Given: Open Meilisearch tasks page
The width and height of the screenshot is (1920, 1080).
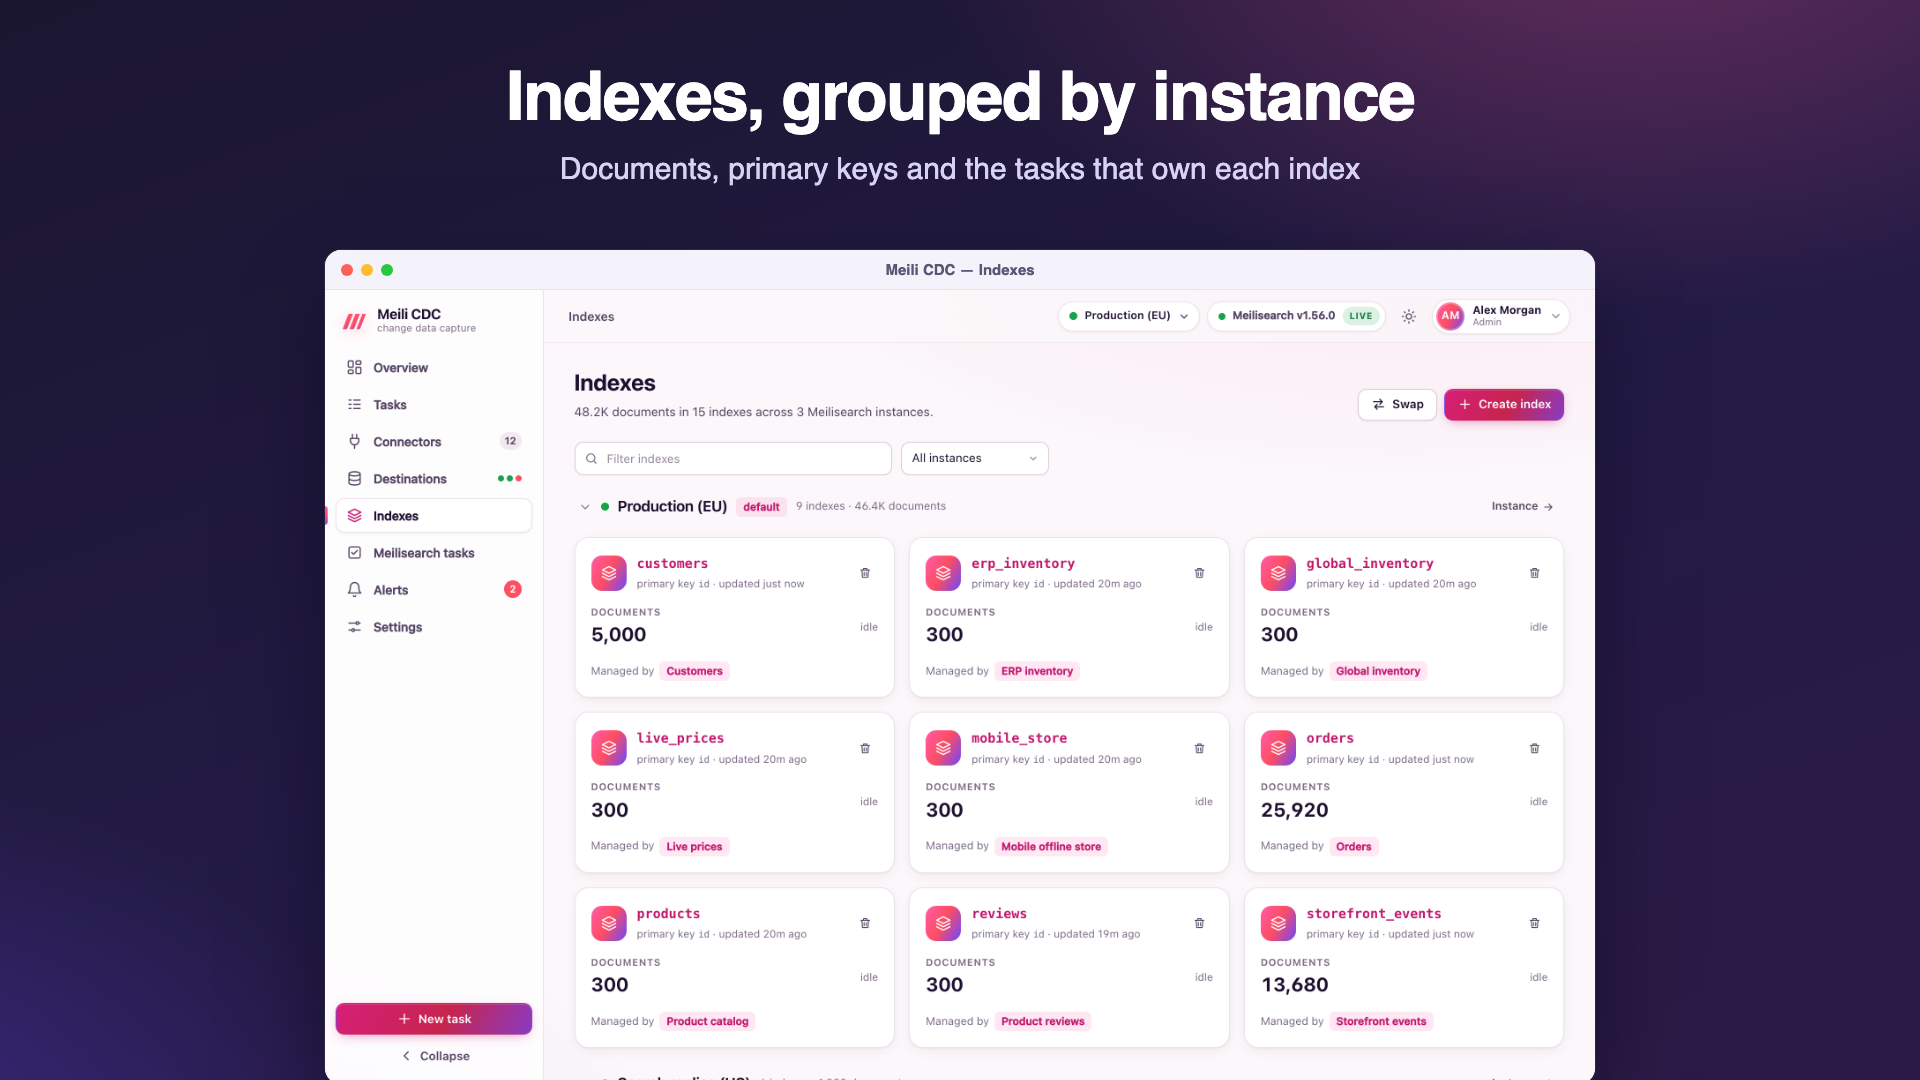Looking at the screenshot, I should click(x=434, y=553).
